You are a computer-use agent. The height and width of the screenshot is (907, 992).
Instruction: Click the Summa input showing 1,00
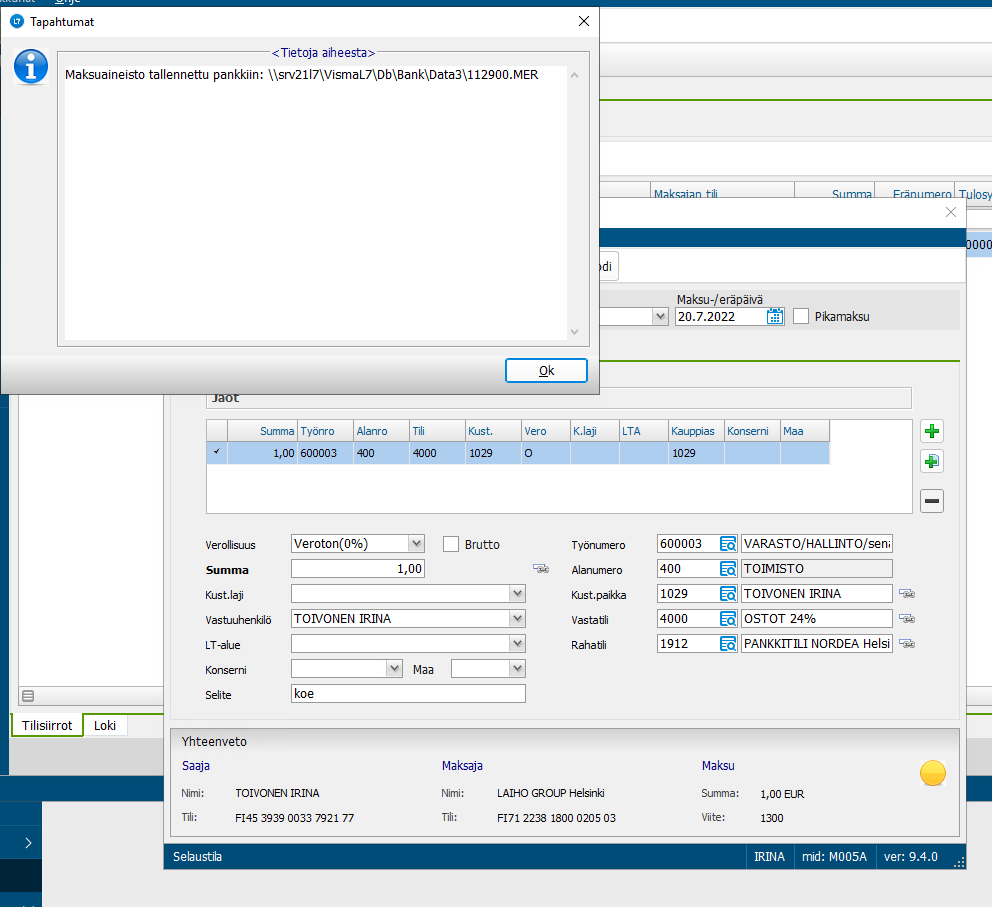click(x=357, y=569)
